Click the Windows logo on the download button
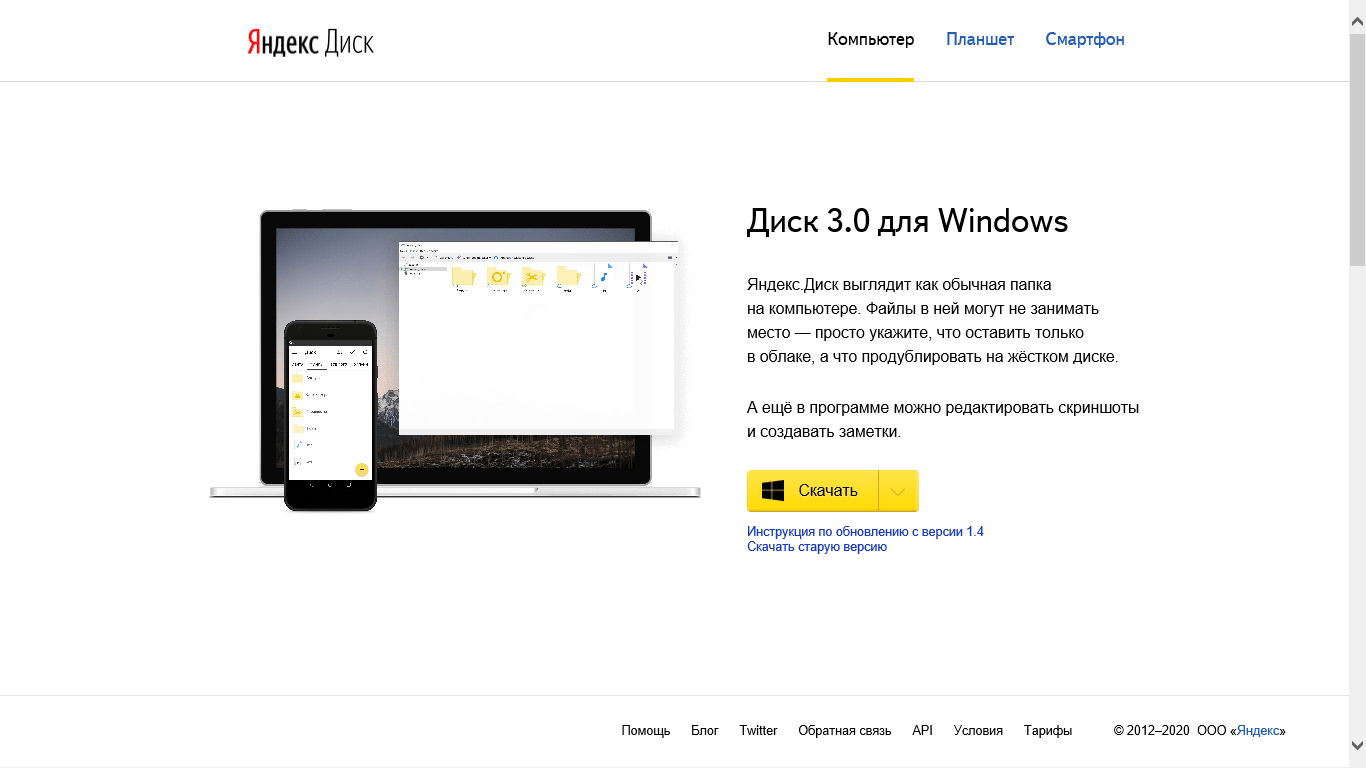1366x768 pixels. pyautogui.click(x=772, y=491)
